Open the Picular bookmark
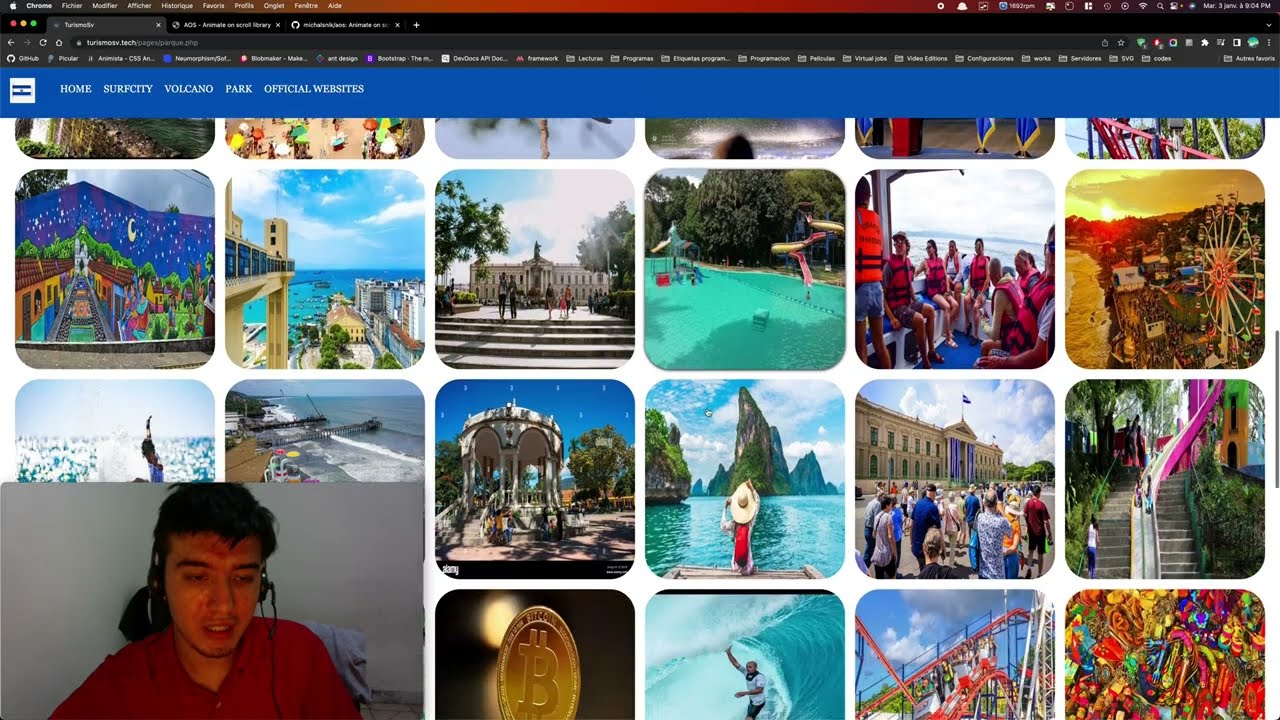The height and width of the screenshot is (720, 1280). pos(62,58)
